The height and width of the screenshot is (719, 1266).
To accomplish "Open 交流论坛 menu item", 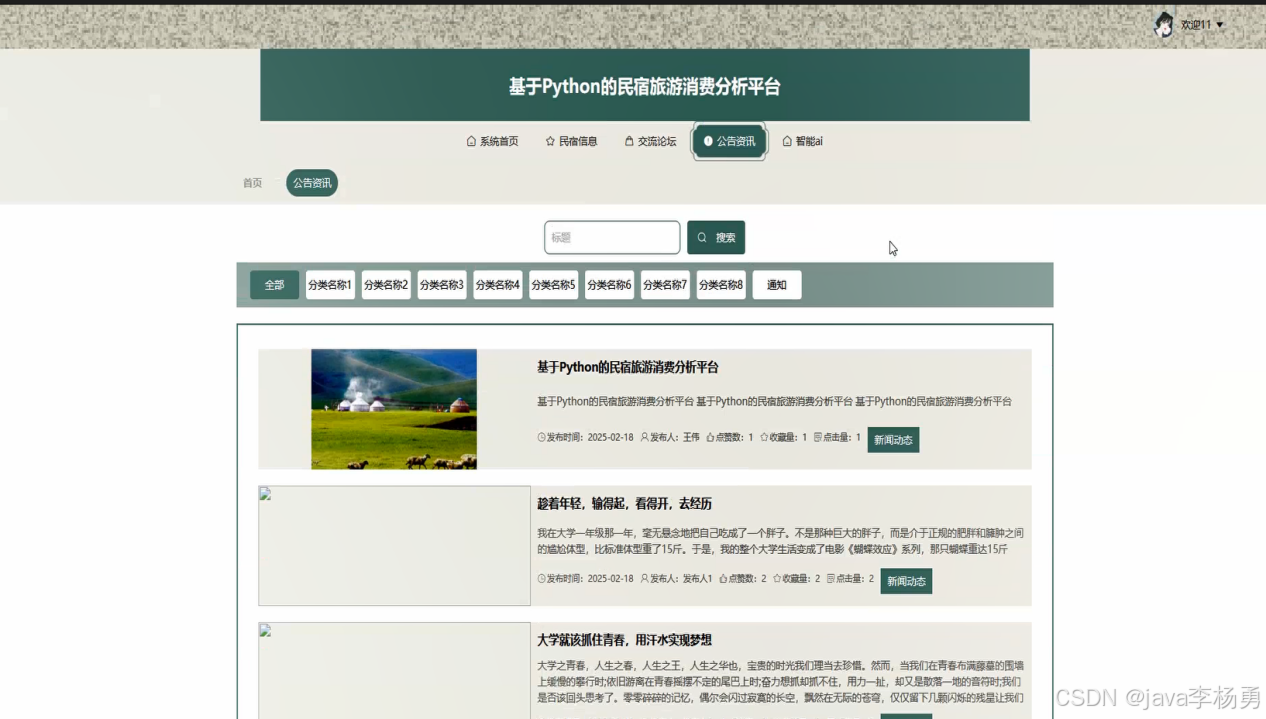I will tap(650, 141).
